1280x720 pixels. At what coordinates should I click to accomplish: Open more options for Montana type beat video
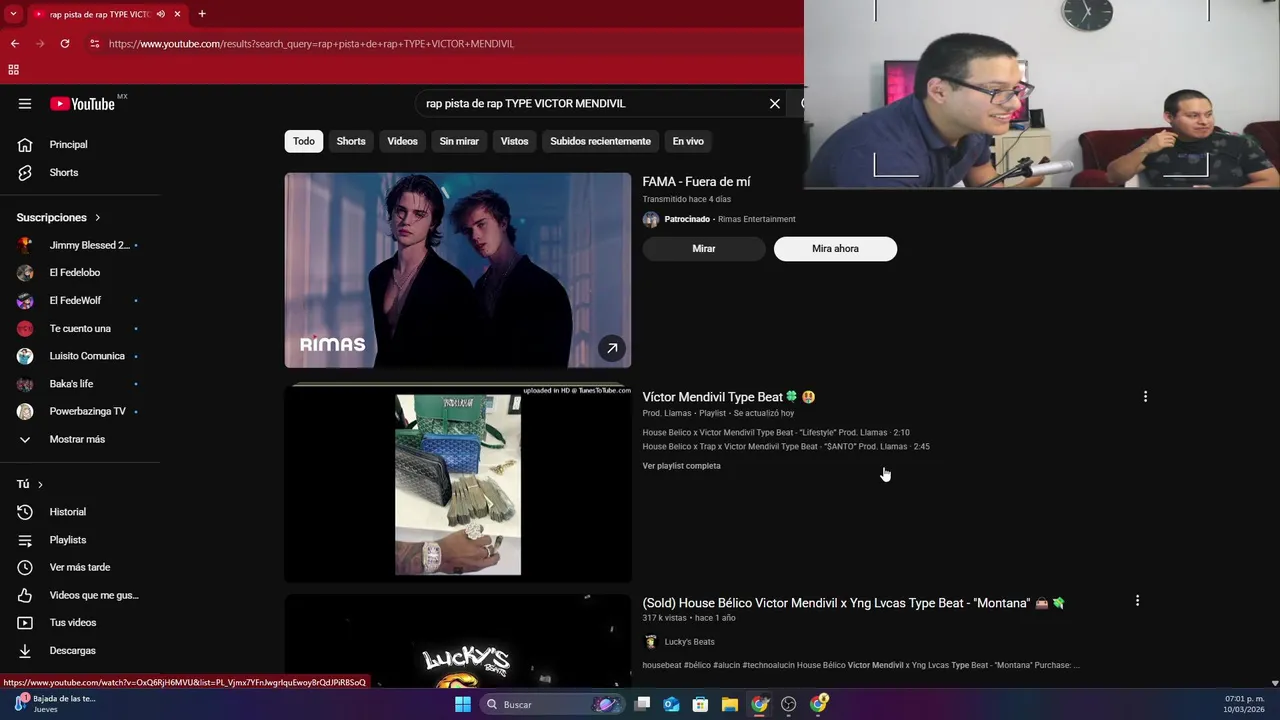coord(1137,601)
